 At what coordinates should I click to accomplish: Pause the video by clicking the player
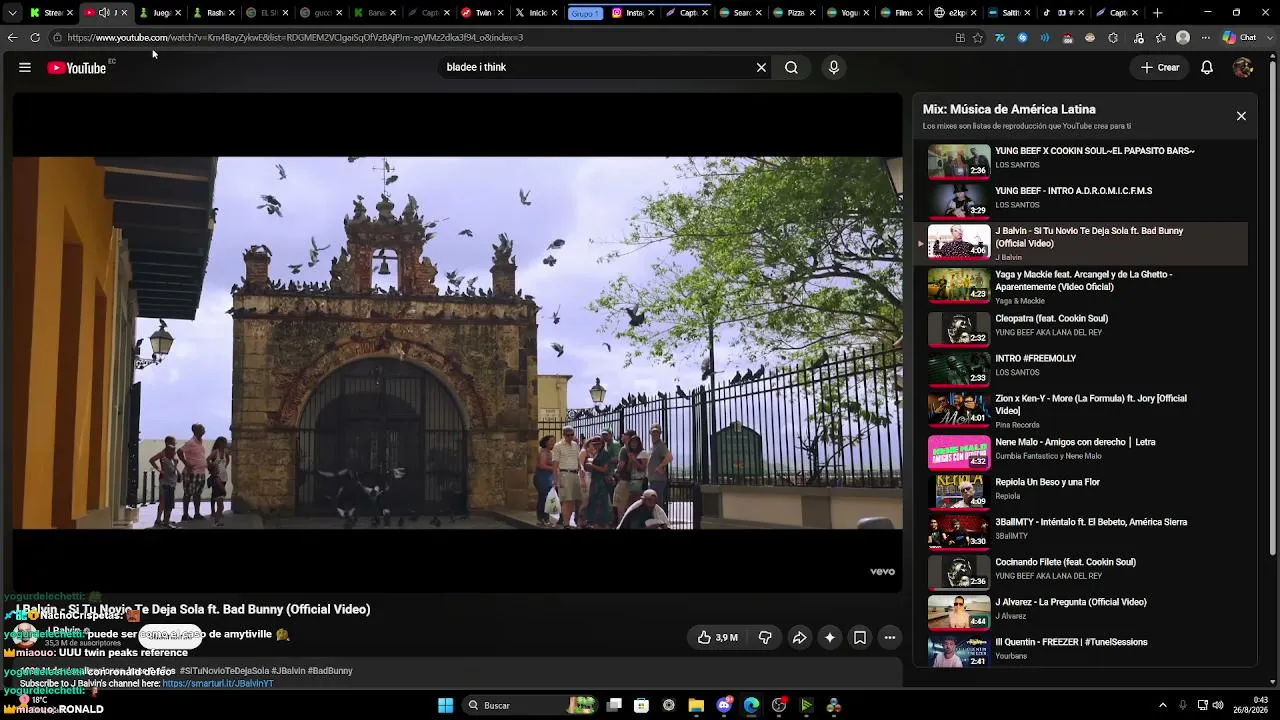click(457, 342)
